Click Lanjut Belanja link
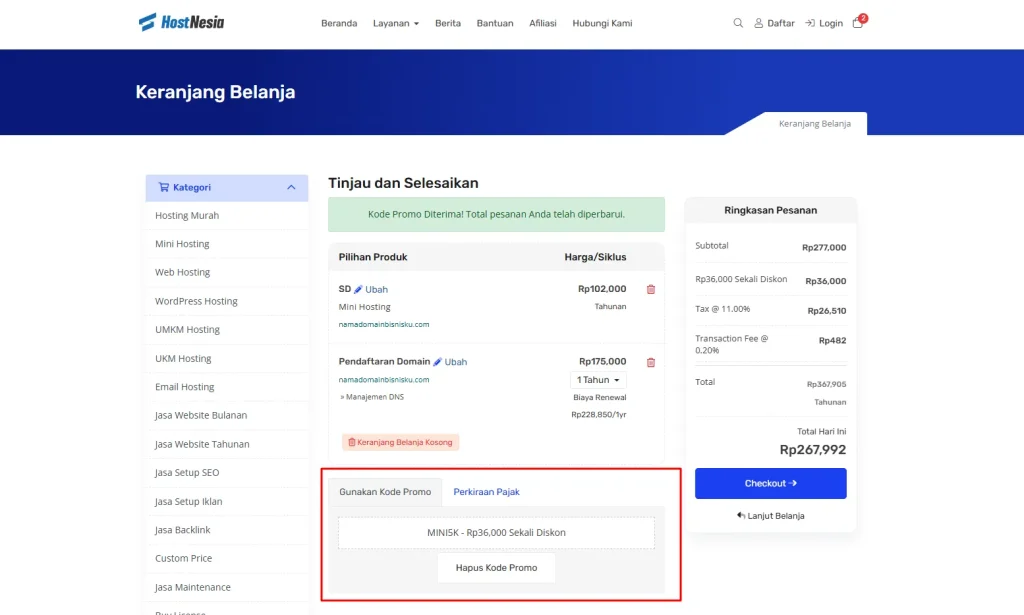Viewport: 1024px width, 615px height. coord(770,516)
